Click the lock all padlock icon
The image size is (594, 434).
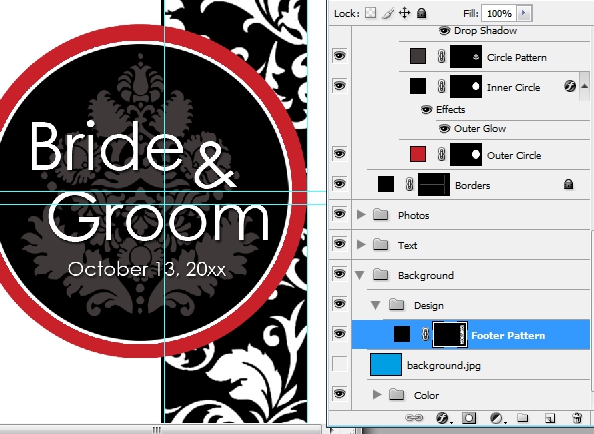[421, 14]
